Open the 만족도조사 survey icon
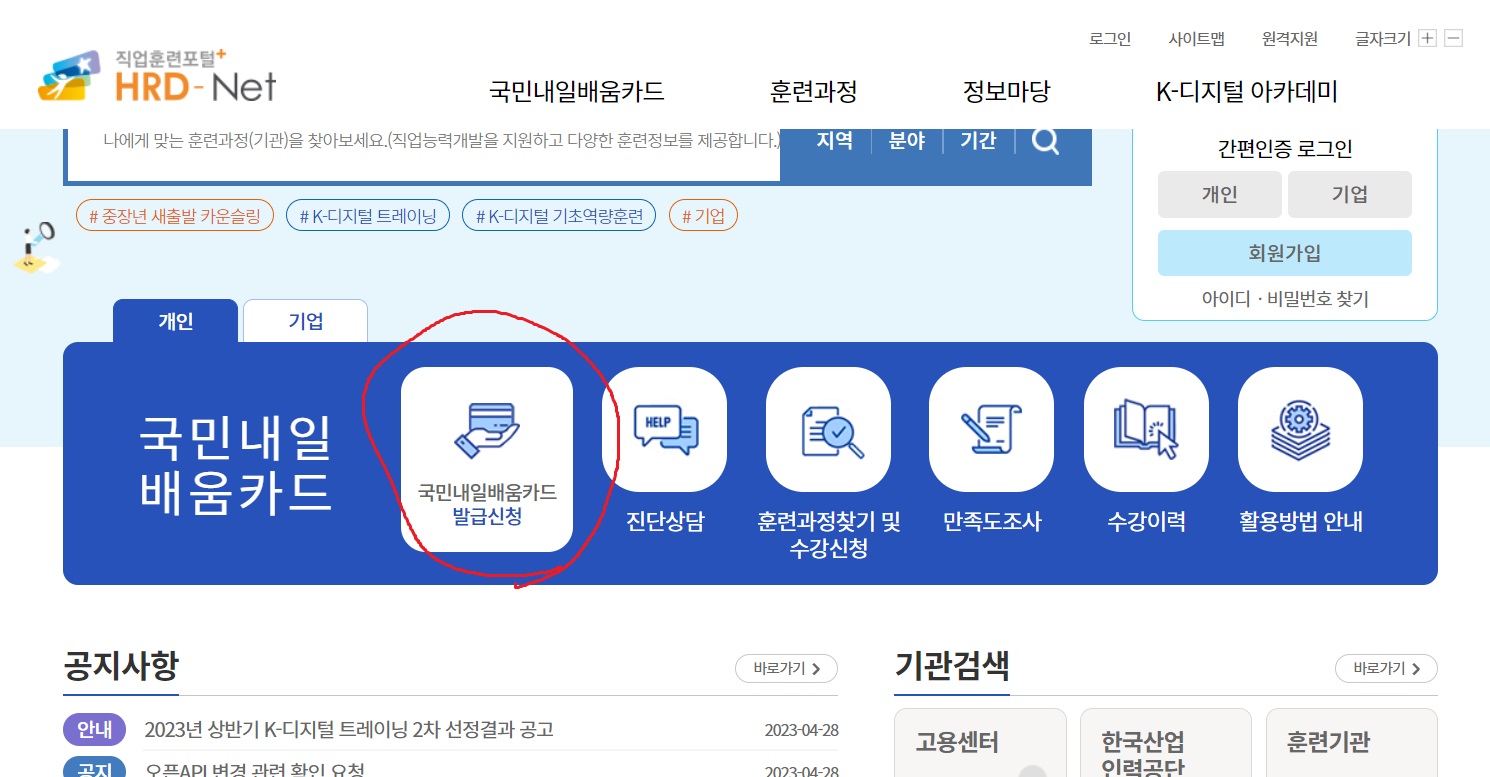 click(991, 429)
